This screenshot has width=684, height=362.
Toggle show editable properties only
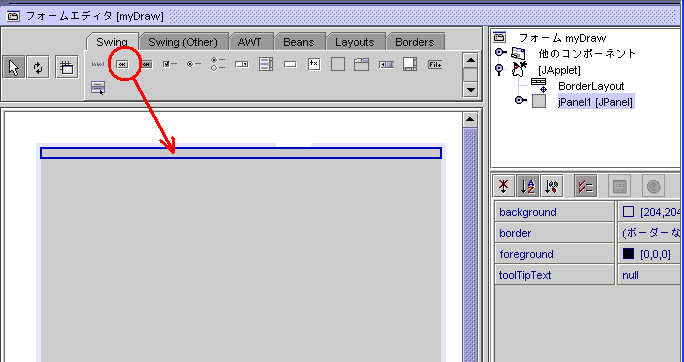tap(585, 187)
